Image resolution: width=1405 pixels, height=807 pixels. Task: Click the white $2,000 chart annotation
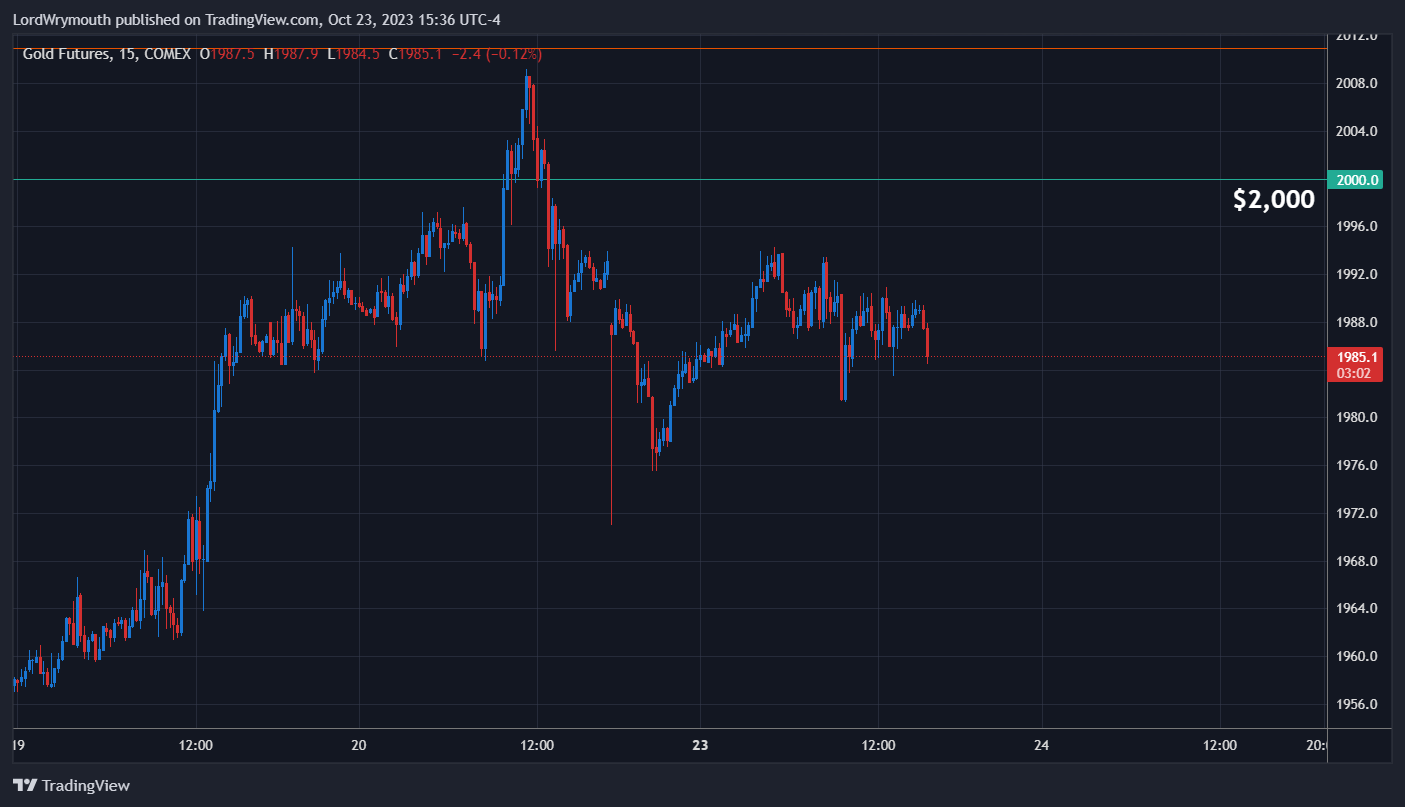[1274, 200]
